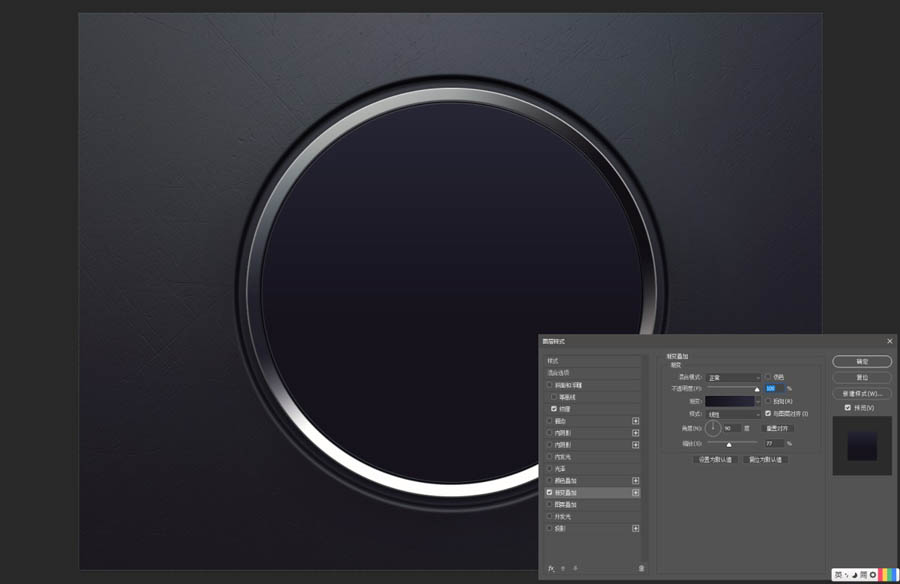Click the 缩放 scale slider handle
This screenshot has width=900, height=584.
tap(729, 443)
